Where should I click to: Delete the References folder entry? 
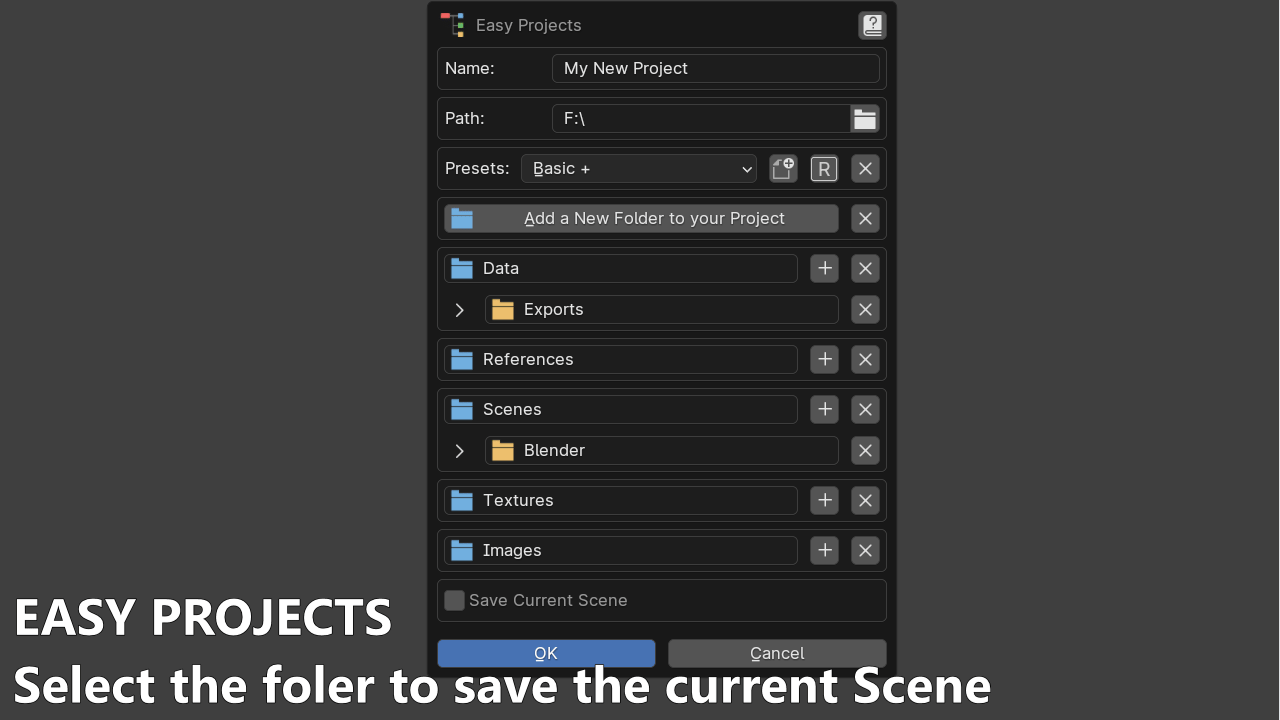tap(865, 359)
